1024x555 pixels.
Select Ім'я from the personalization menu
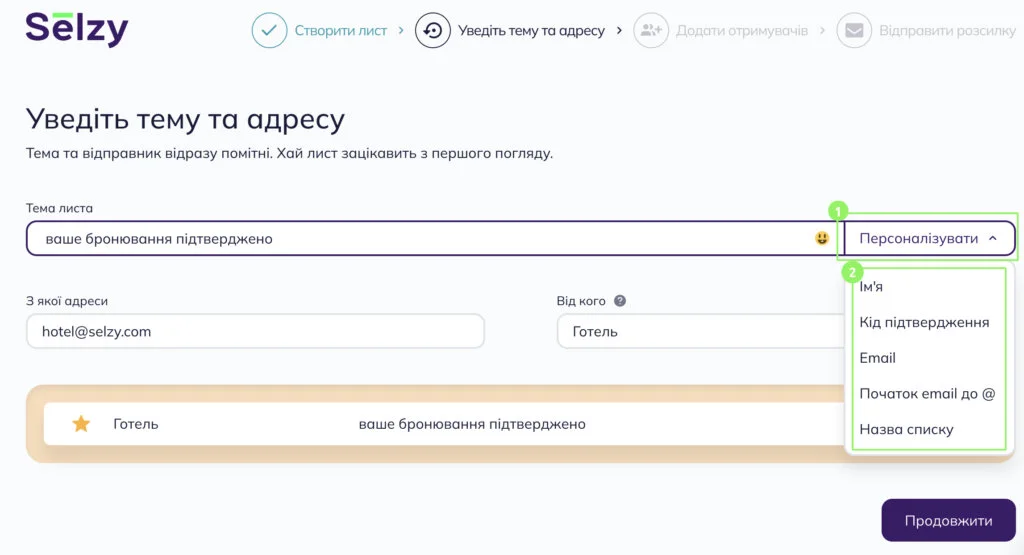871,287
